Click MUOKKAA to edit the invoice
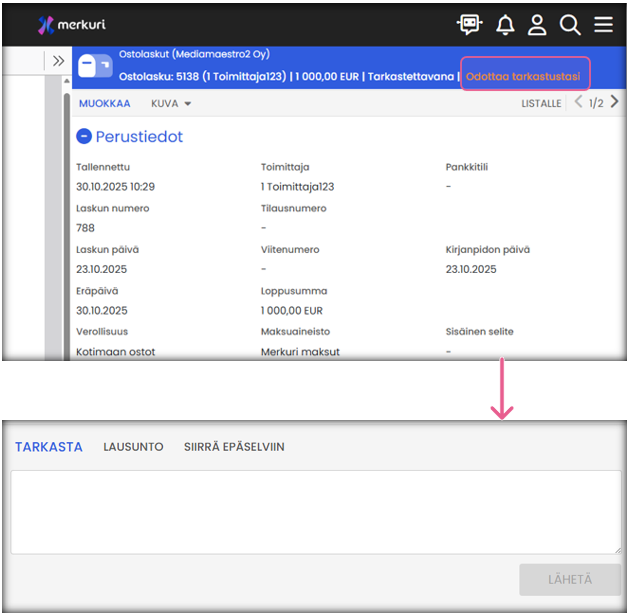Screen dimensions: 628x613 105,103
